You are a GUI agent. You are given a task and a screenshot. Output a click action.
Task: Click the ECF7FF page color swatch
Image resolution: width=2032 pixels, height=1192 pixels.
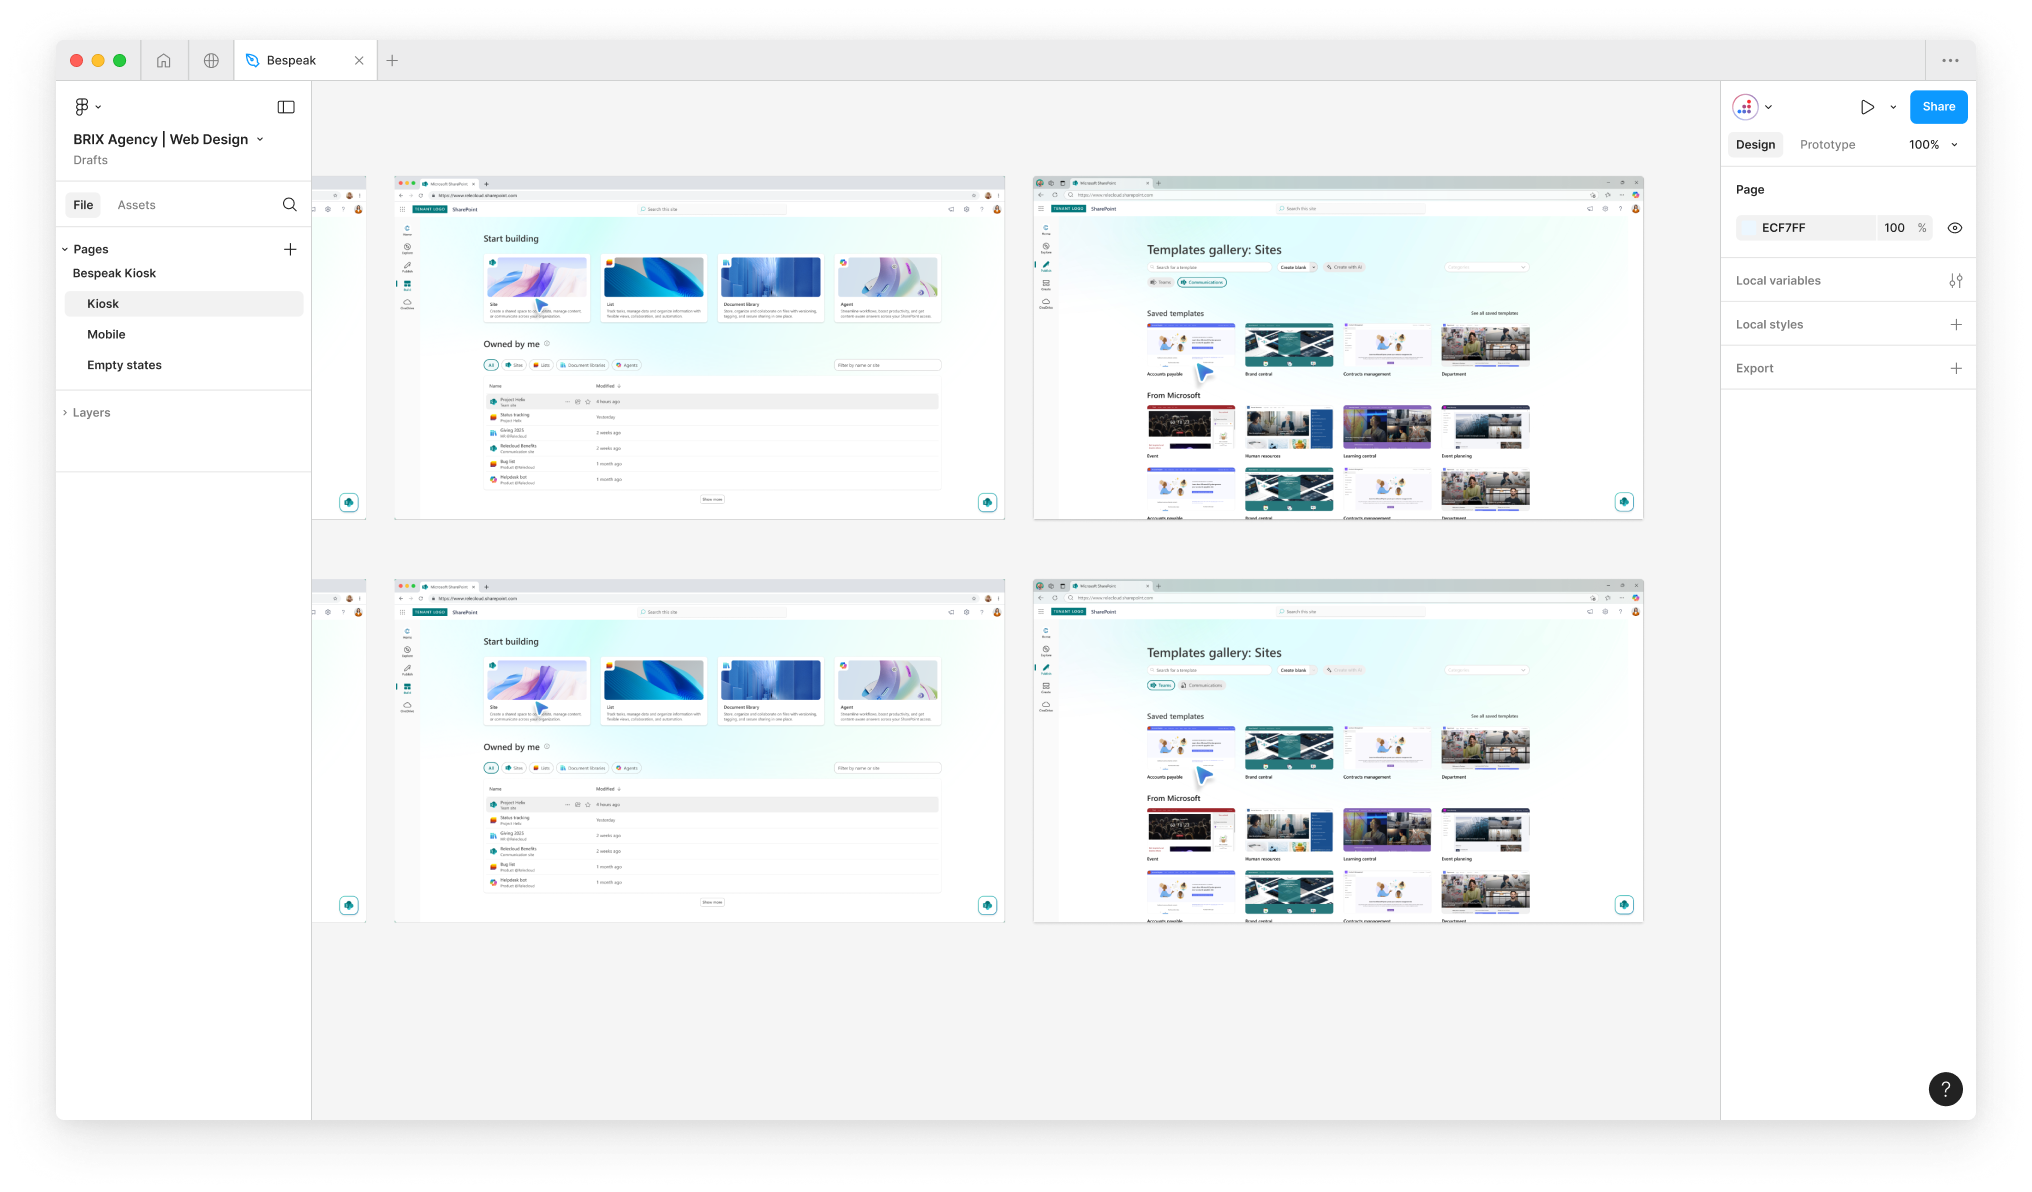pyautogui.click(x=1749, y=227)
